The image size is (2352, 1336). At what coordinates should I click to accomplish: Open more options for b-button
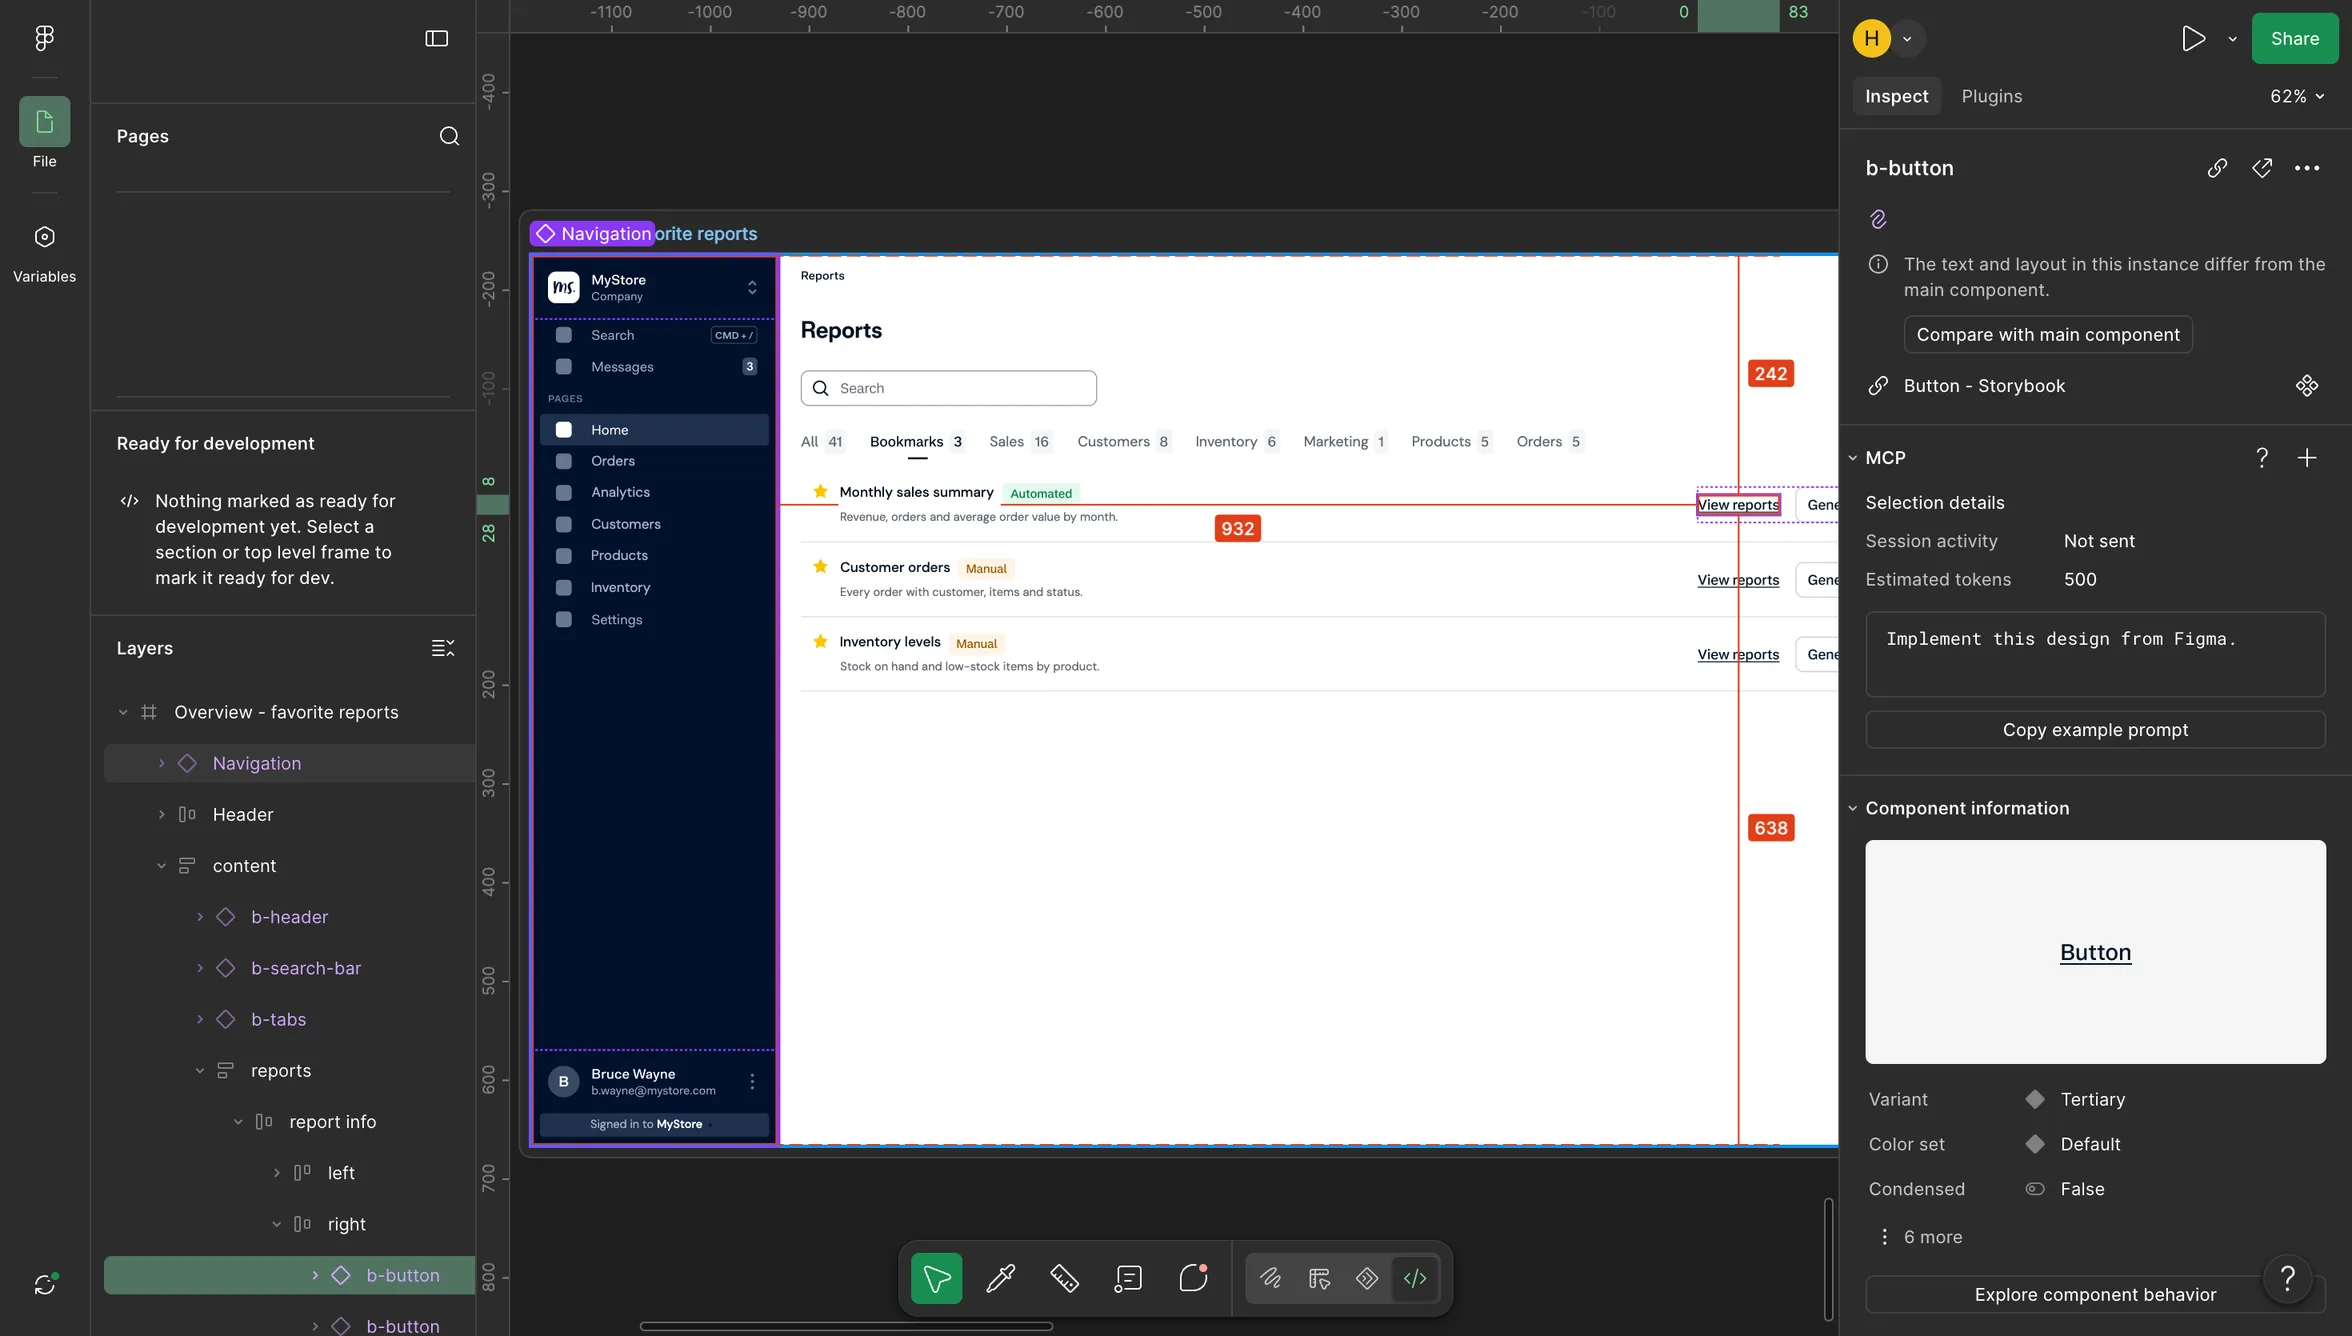click(x=2307, y=168)
